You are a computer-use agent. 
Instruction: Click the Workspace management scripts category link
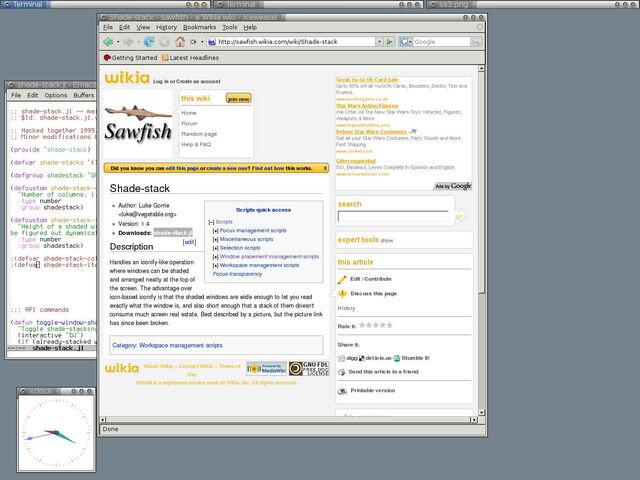pos(180,345)
